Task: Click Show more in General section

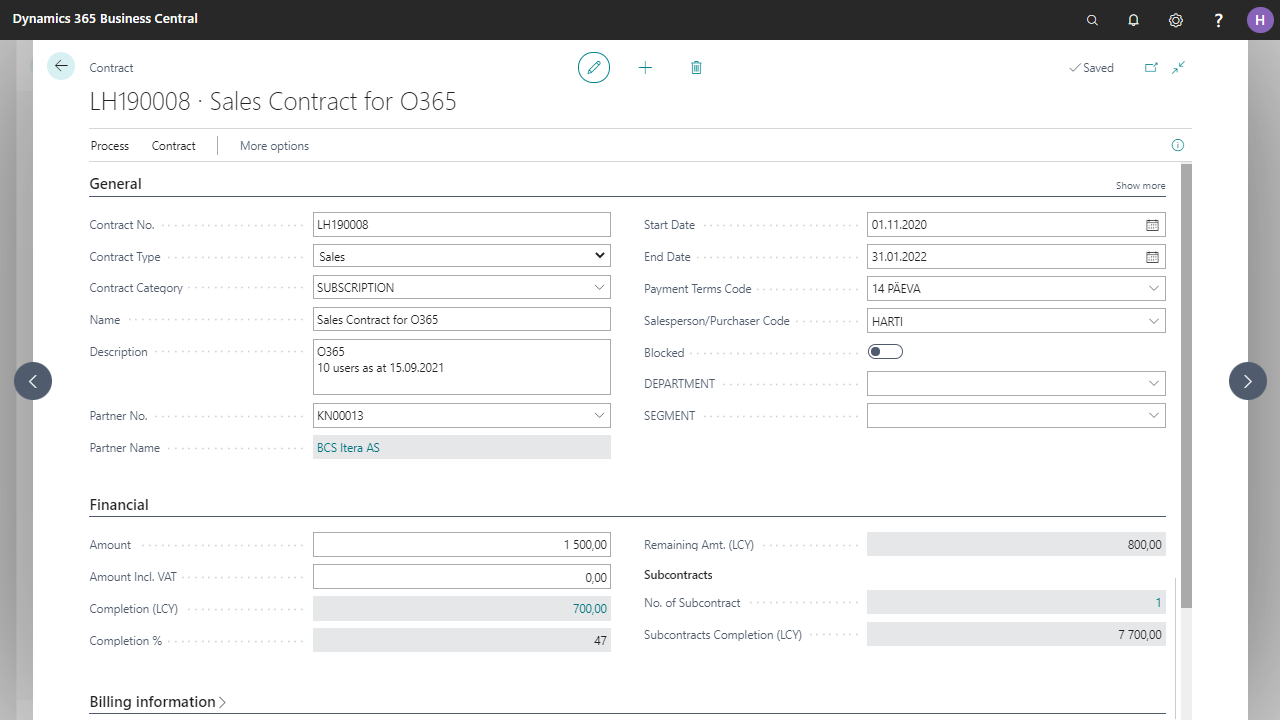Action: pos(1140,186)
